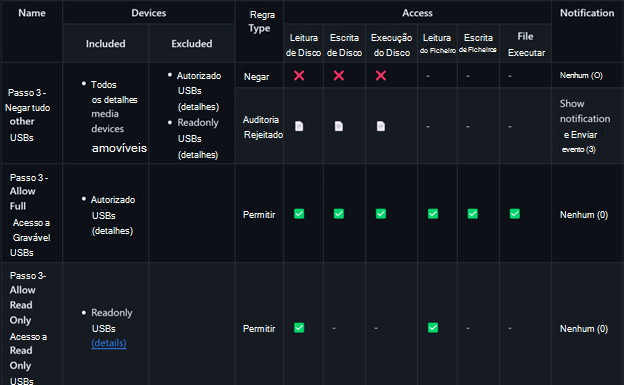Click 'Autorizado USBs (detalhes)' in the Included column
624x385 pixels.
[113, 215]
